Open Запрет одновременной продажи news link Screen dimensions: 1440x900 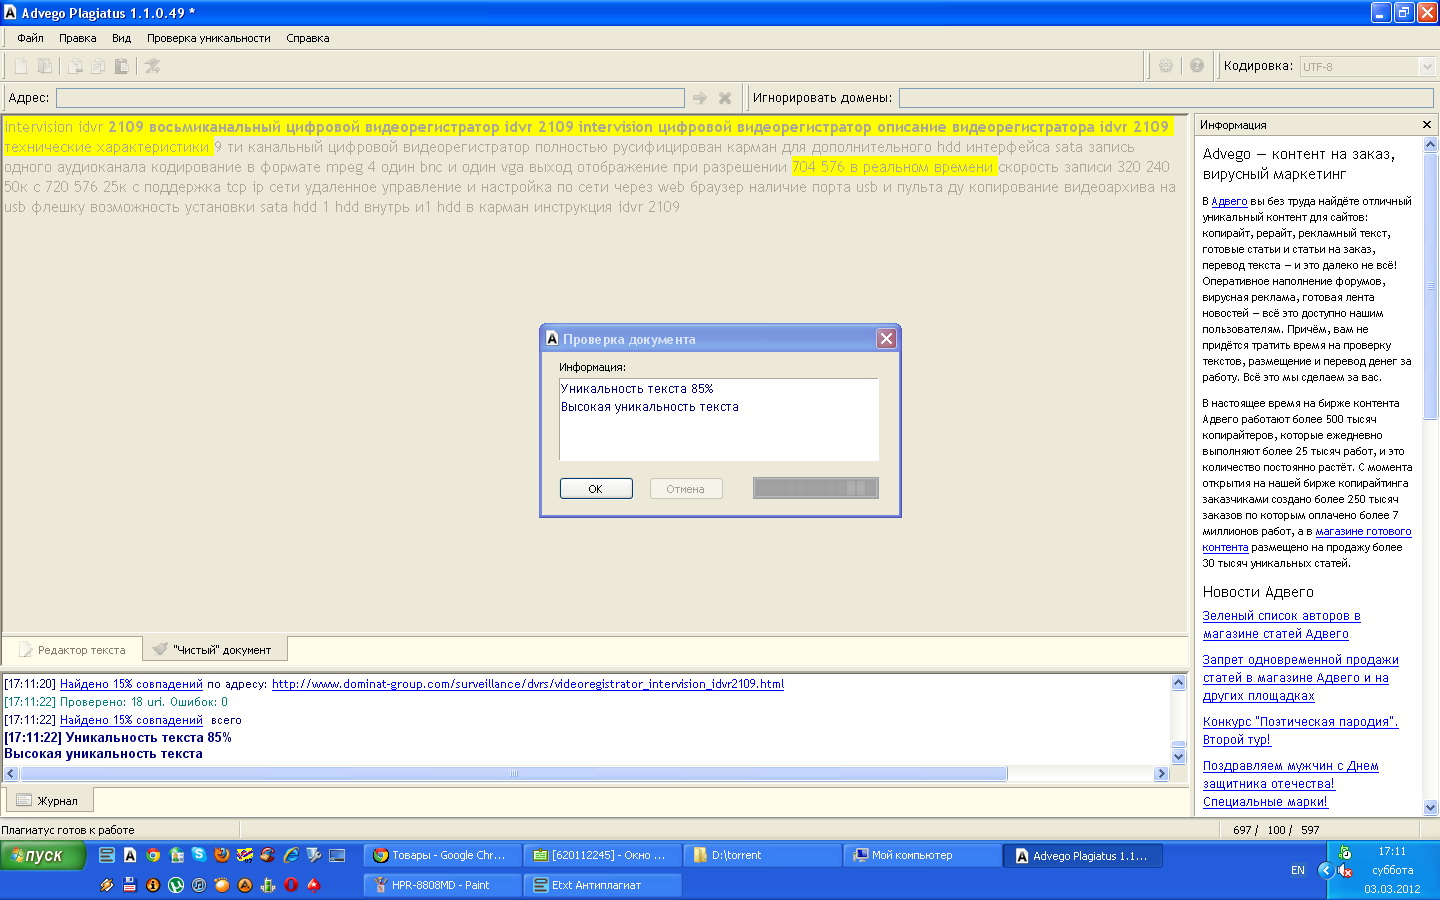click(x=1300, y=678)
